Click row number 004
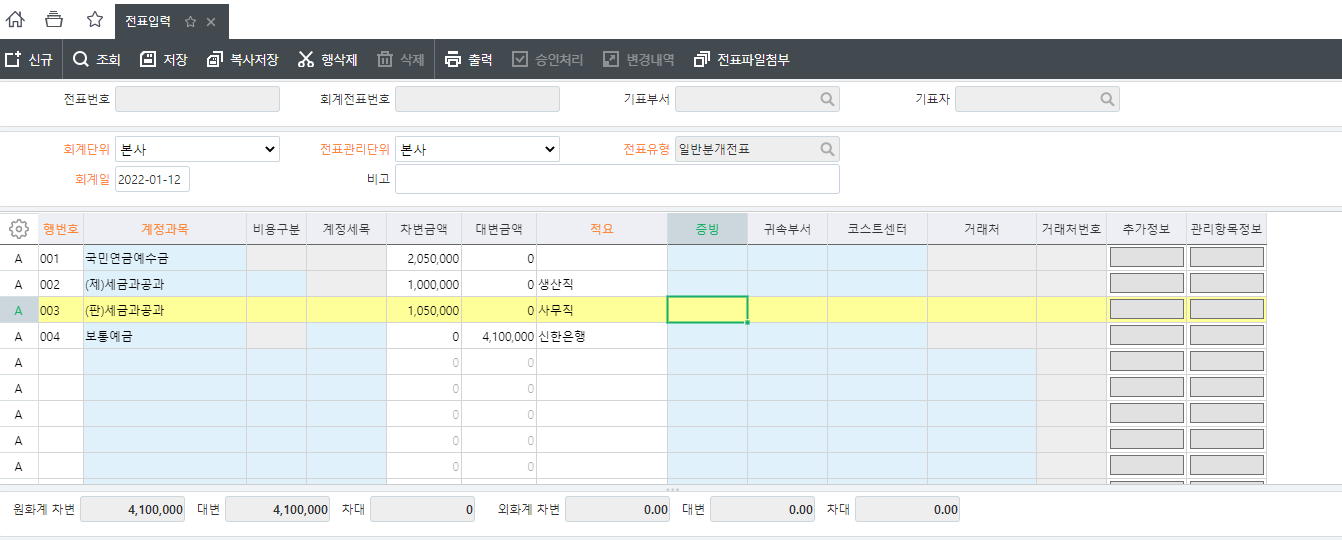The image size is (1342, 540). click(61, 336)
